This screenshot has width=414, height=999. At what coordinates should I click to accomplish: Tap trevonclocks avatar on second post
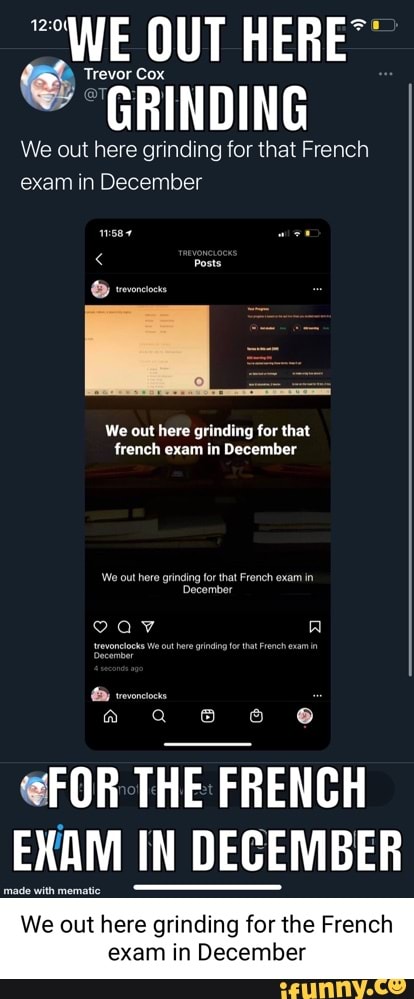pyautogui.click(x=100, y=694)
